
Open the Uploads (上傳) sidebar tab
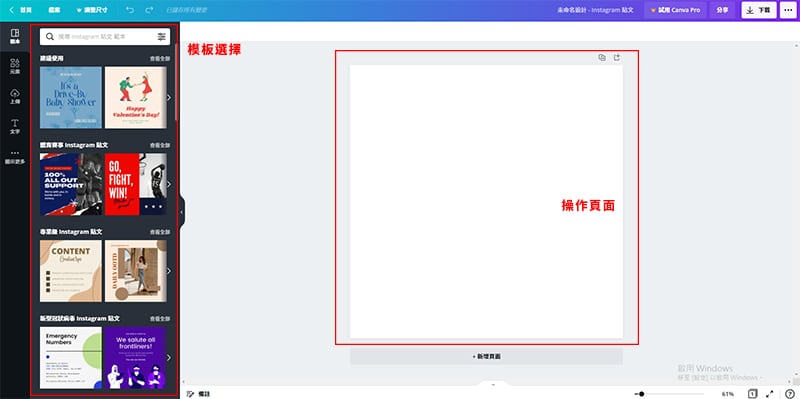(x=15, y=96)
